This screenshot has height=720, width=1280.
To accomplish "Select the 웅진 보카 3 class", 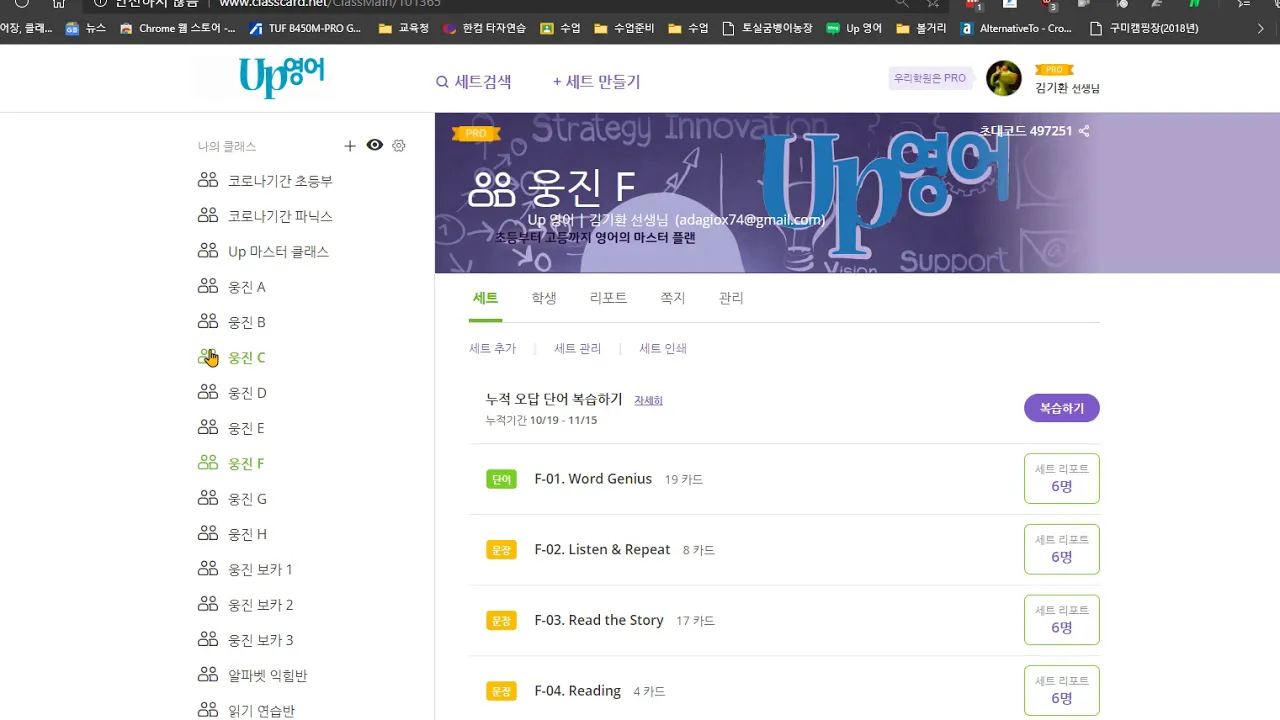I will click(246, 640).
